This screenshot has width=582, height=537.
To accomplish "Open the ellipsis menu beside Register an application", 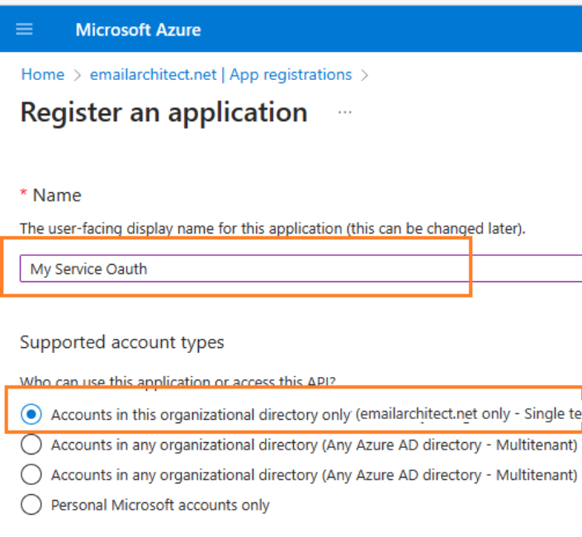I will click(x=345, y=112).
